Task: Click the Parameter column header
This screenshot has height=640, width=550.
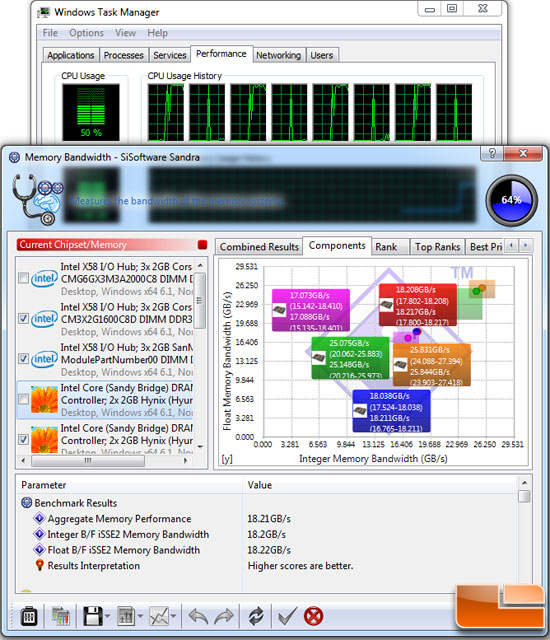Action: [x=130, y=484]
